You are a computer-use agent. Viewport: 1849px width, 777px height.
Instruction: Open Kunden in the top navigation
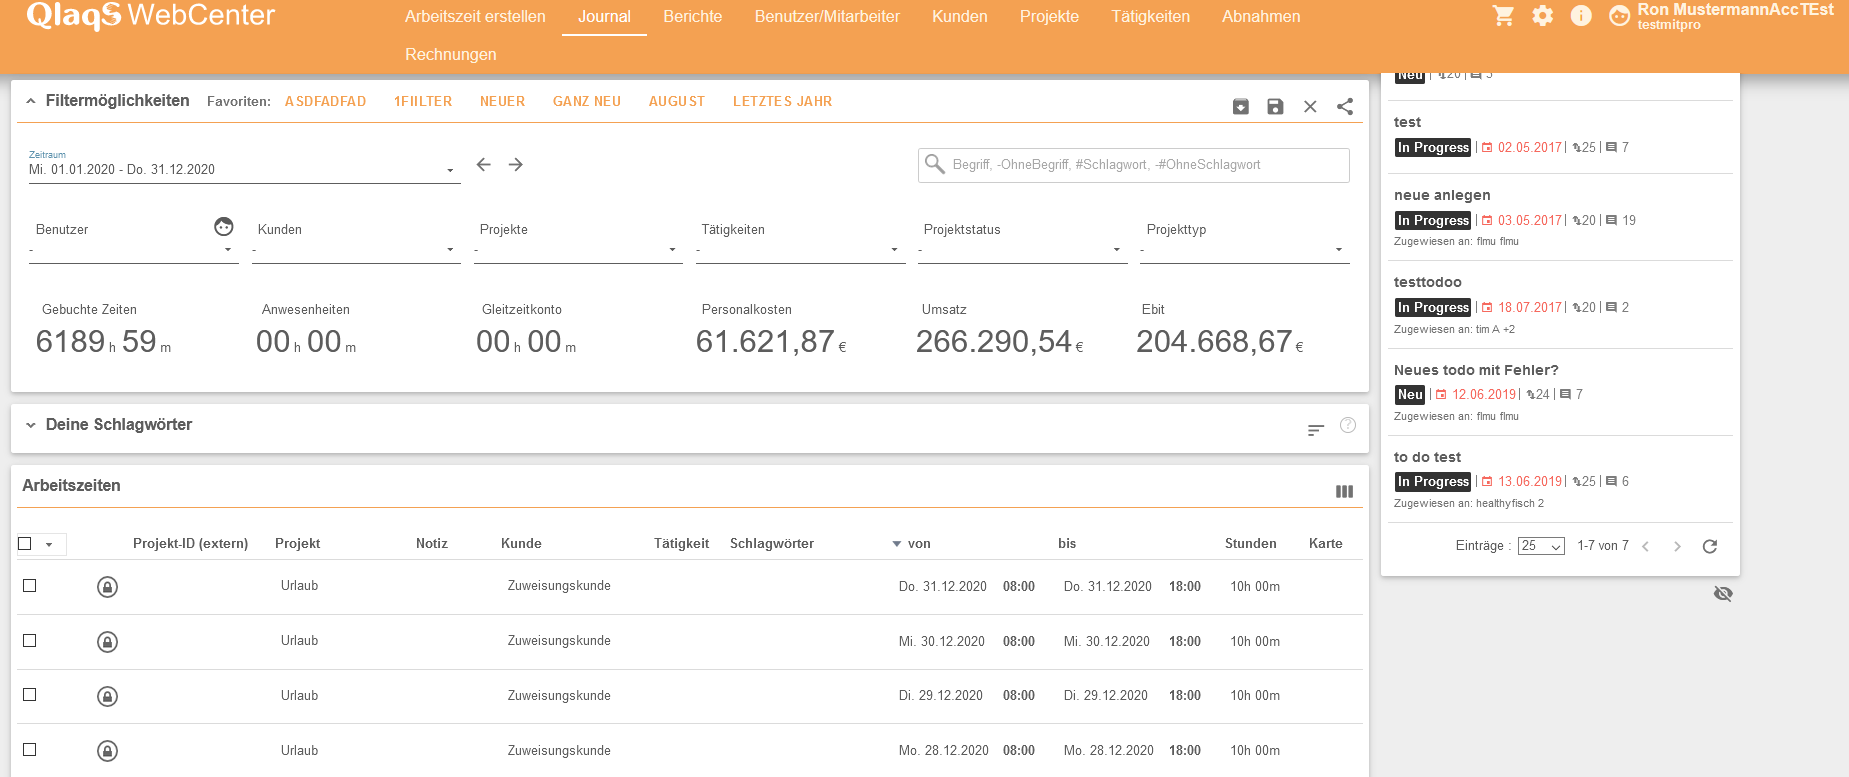tap(960, 17)
